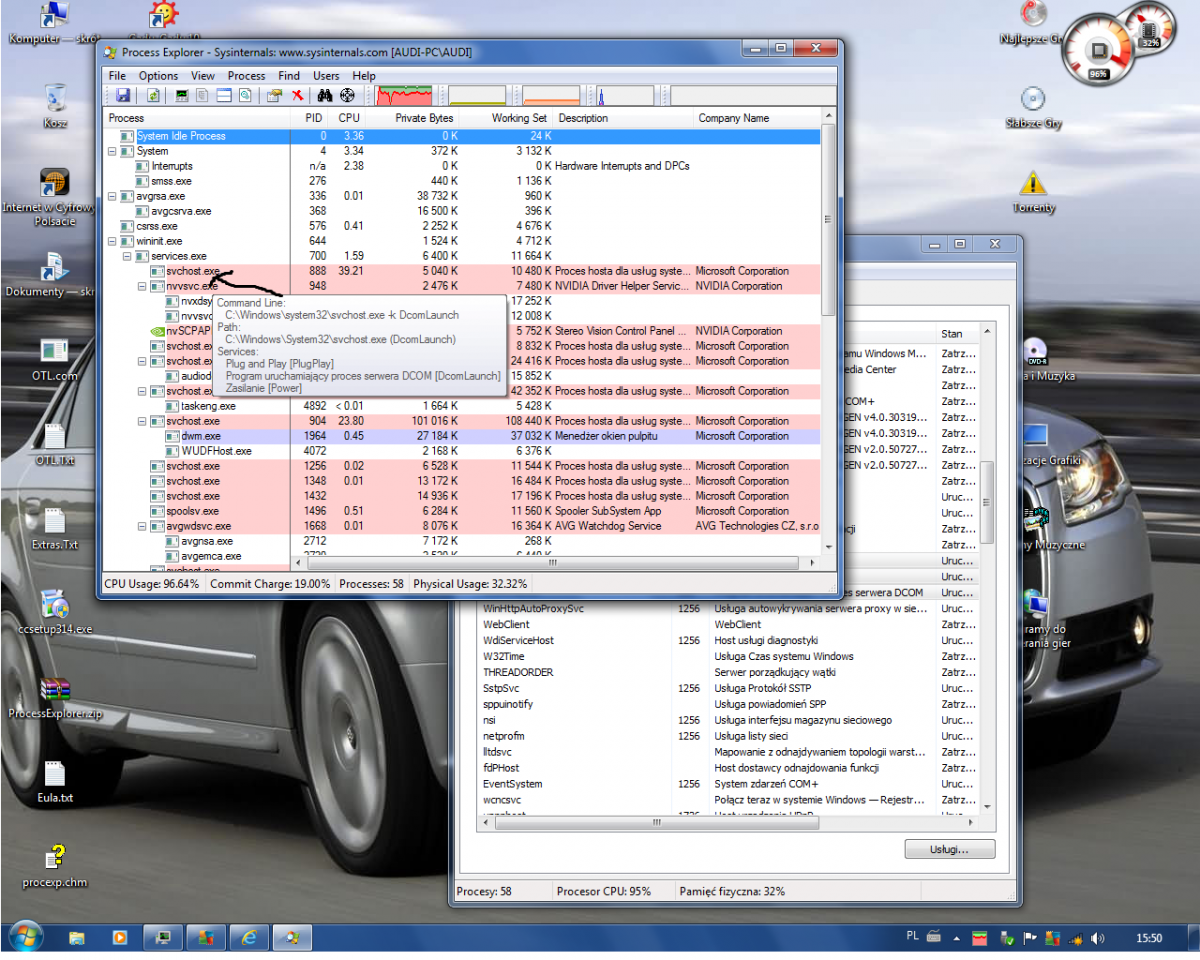Collapse the svchost.exe PID 904 node
Image resolution: width=1200 pixels, height=960 pixels.
tap(142, 421)
